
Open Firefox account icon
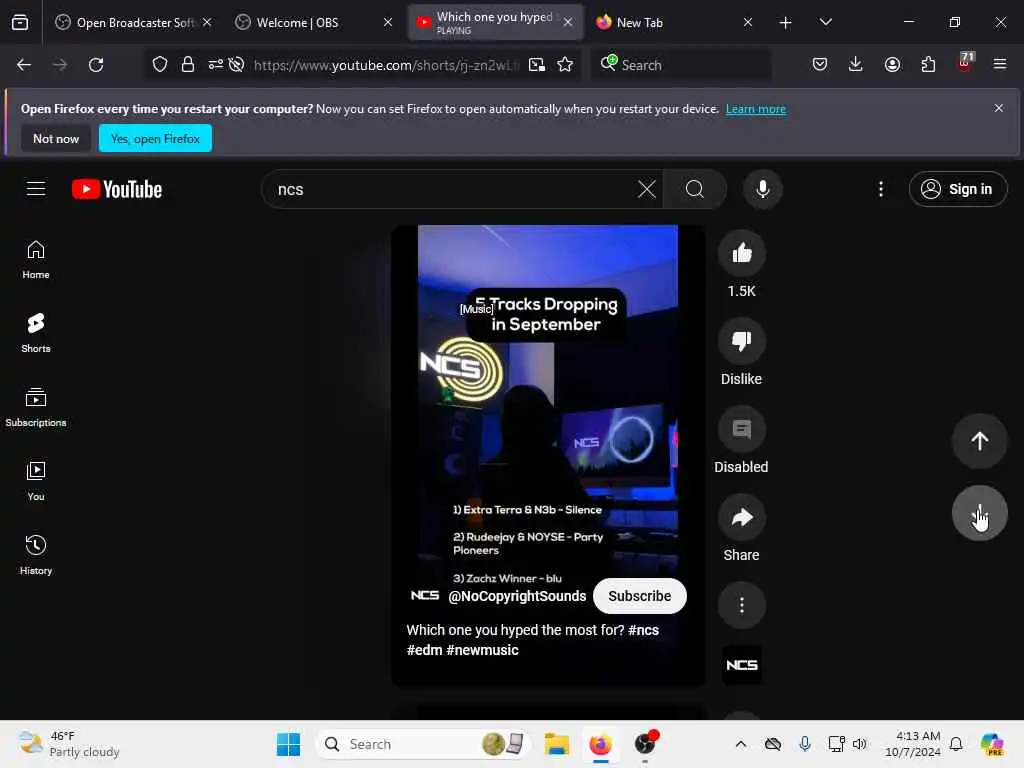pos(892,64)
